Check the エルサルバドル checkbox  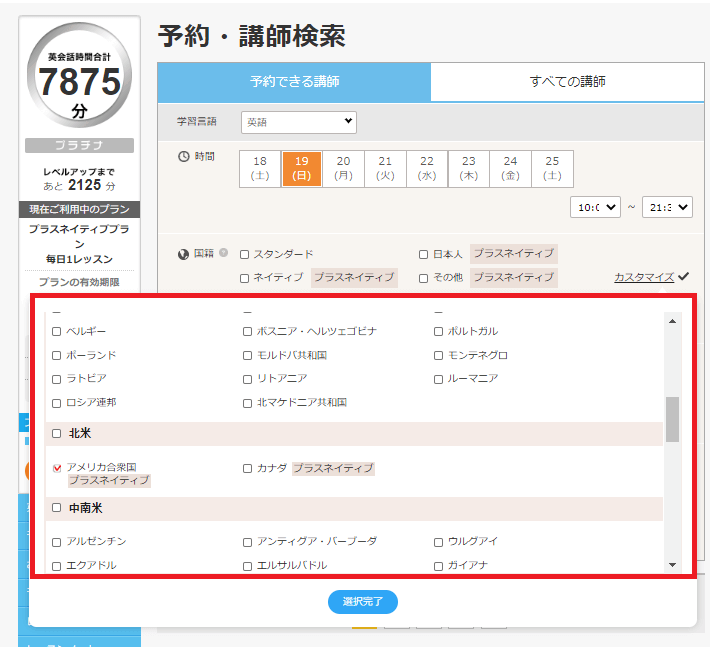[247, 566]
